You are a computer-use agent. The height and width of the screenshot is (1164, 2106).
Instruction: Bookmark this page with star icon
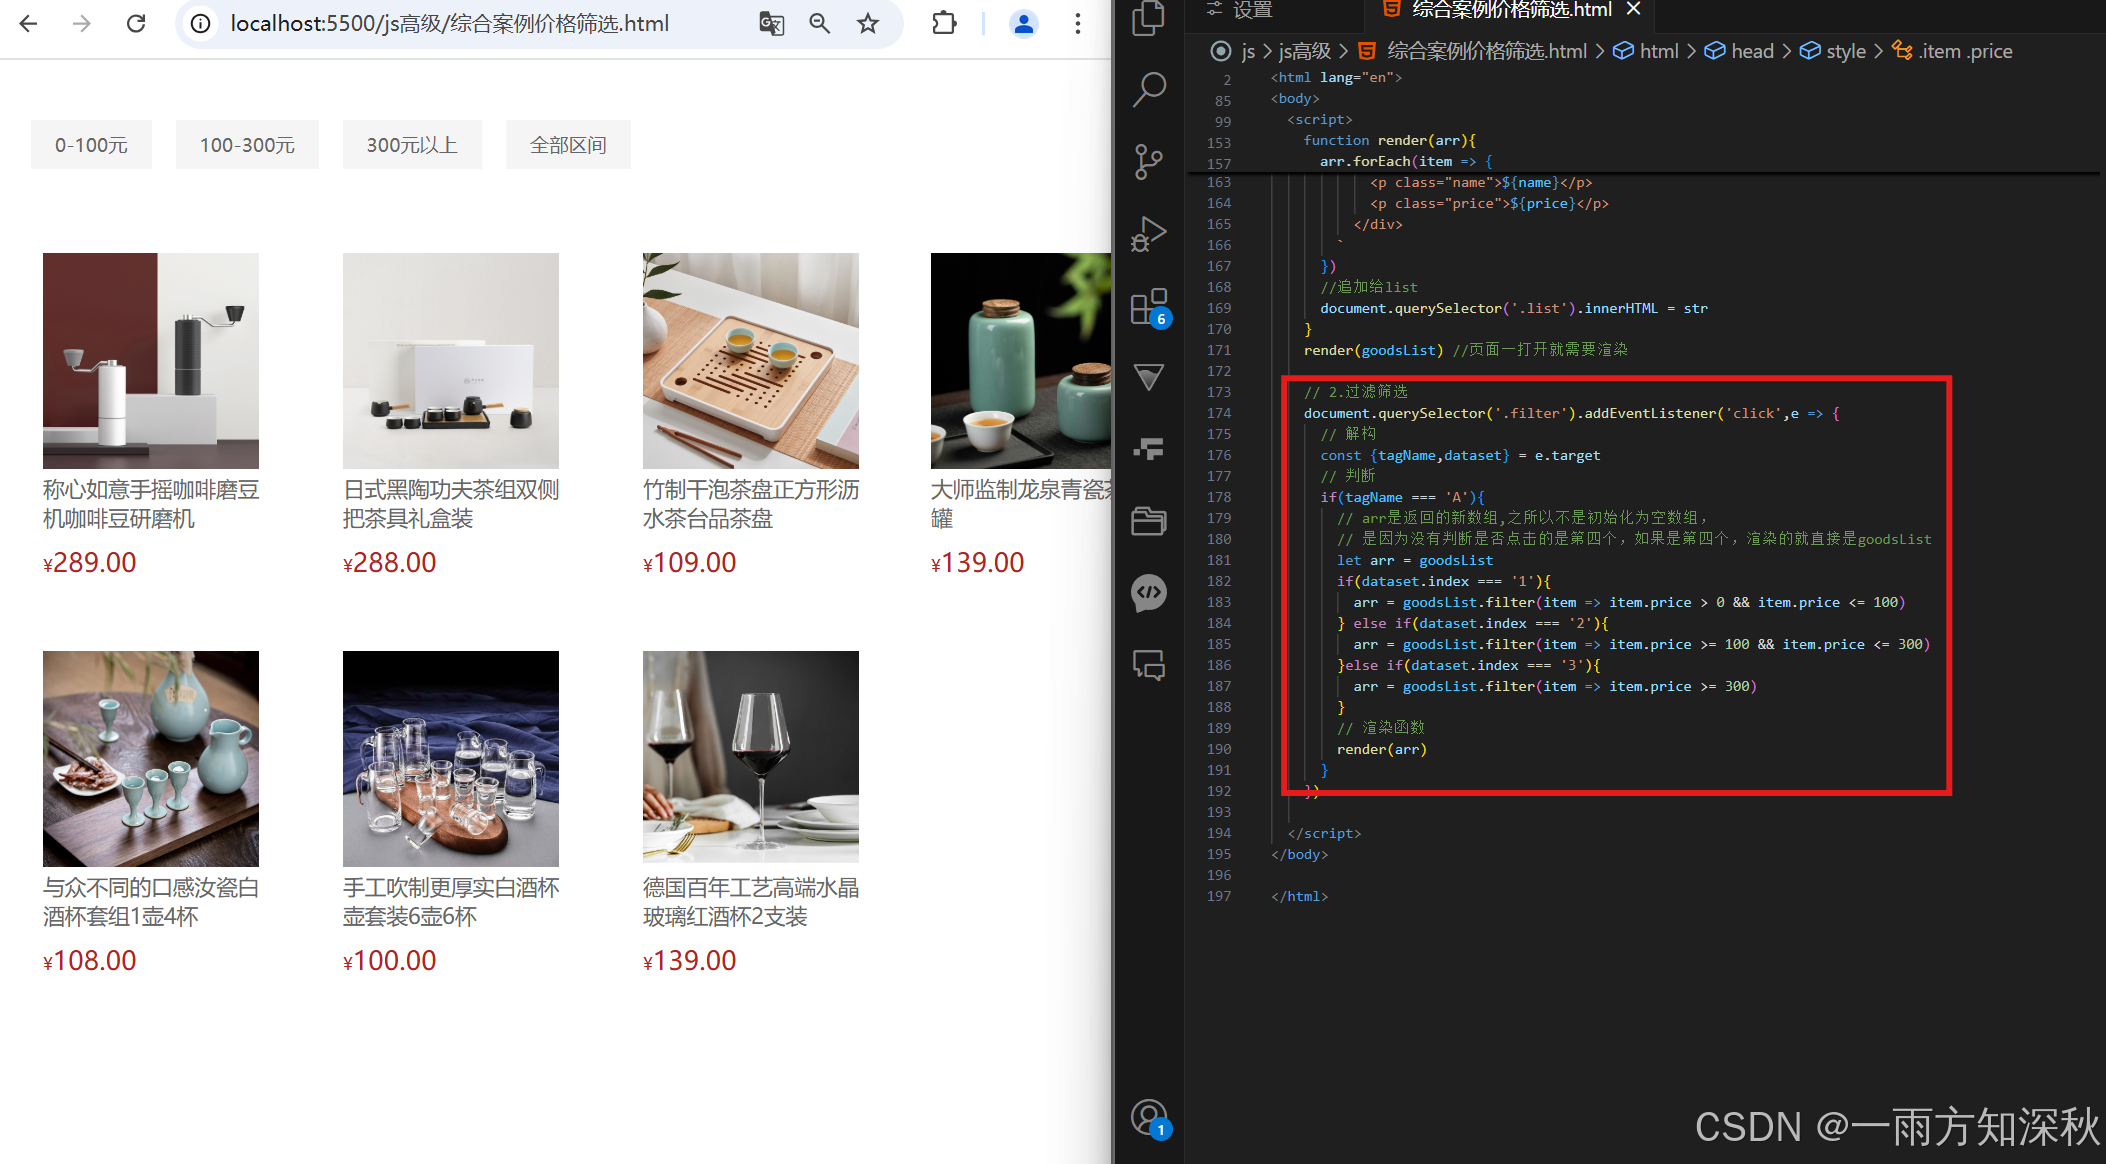pyautogui.click(x=868, y=24)
